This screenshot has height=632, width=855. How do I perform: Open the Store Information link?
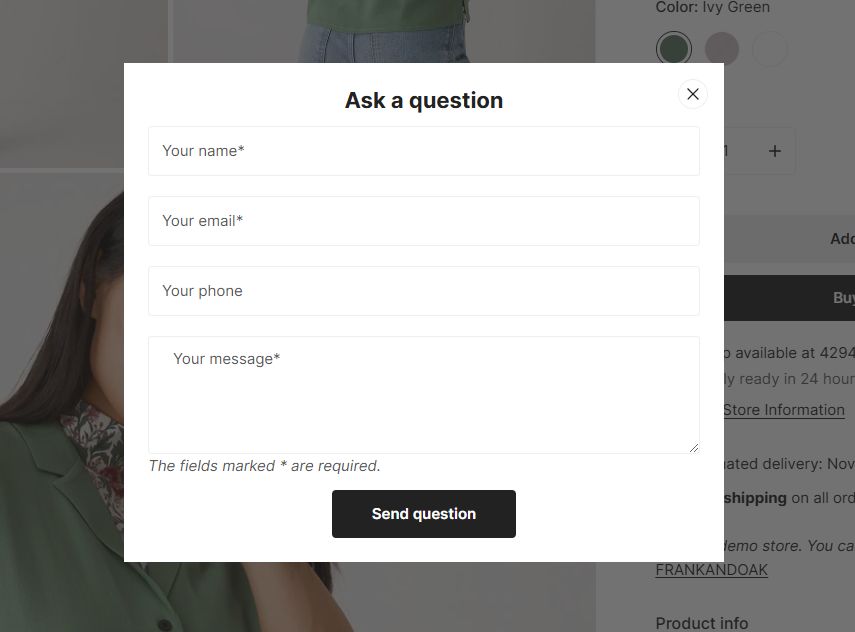point(784,410)
